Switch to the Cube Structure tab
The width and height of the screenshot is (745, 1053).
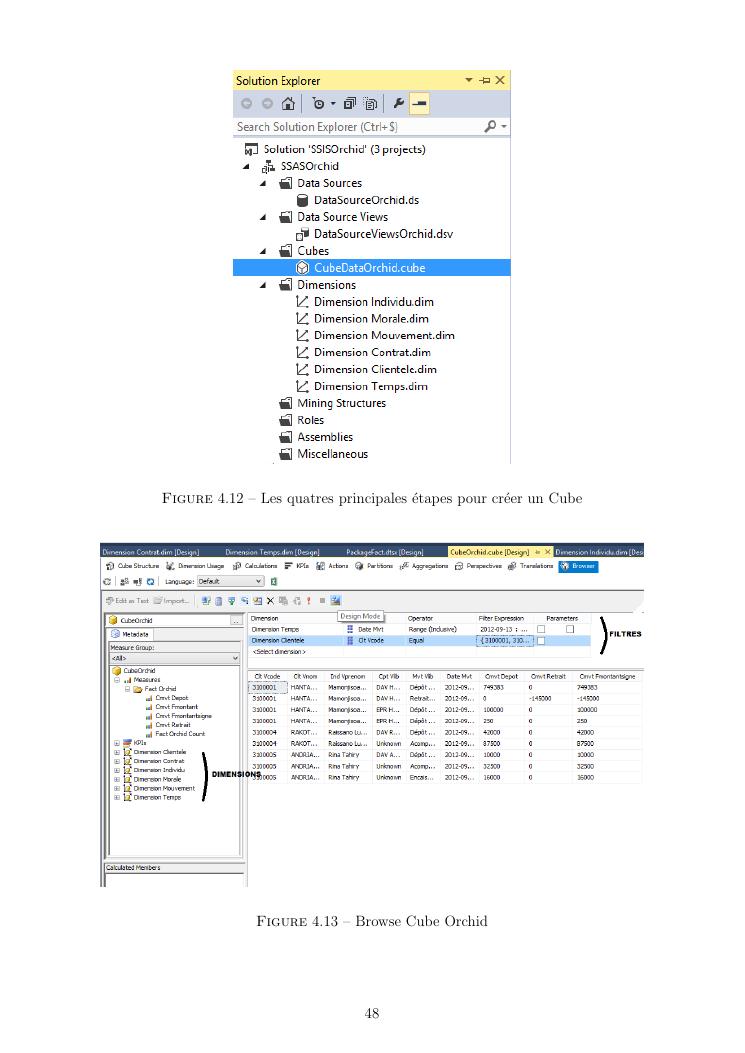(x=132, y=566)
